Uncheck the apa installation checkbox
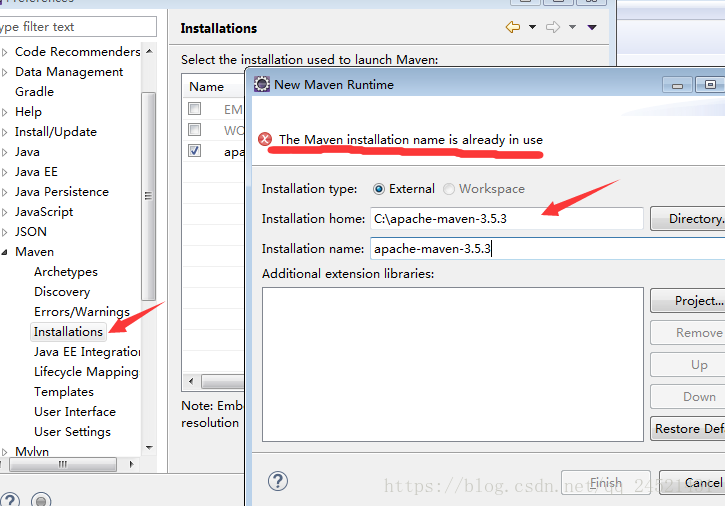 coord(195,151)
